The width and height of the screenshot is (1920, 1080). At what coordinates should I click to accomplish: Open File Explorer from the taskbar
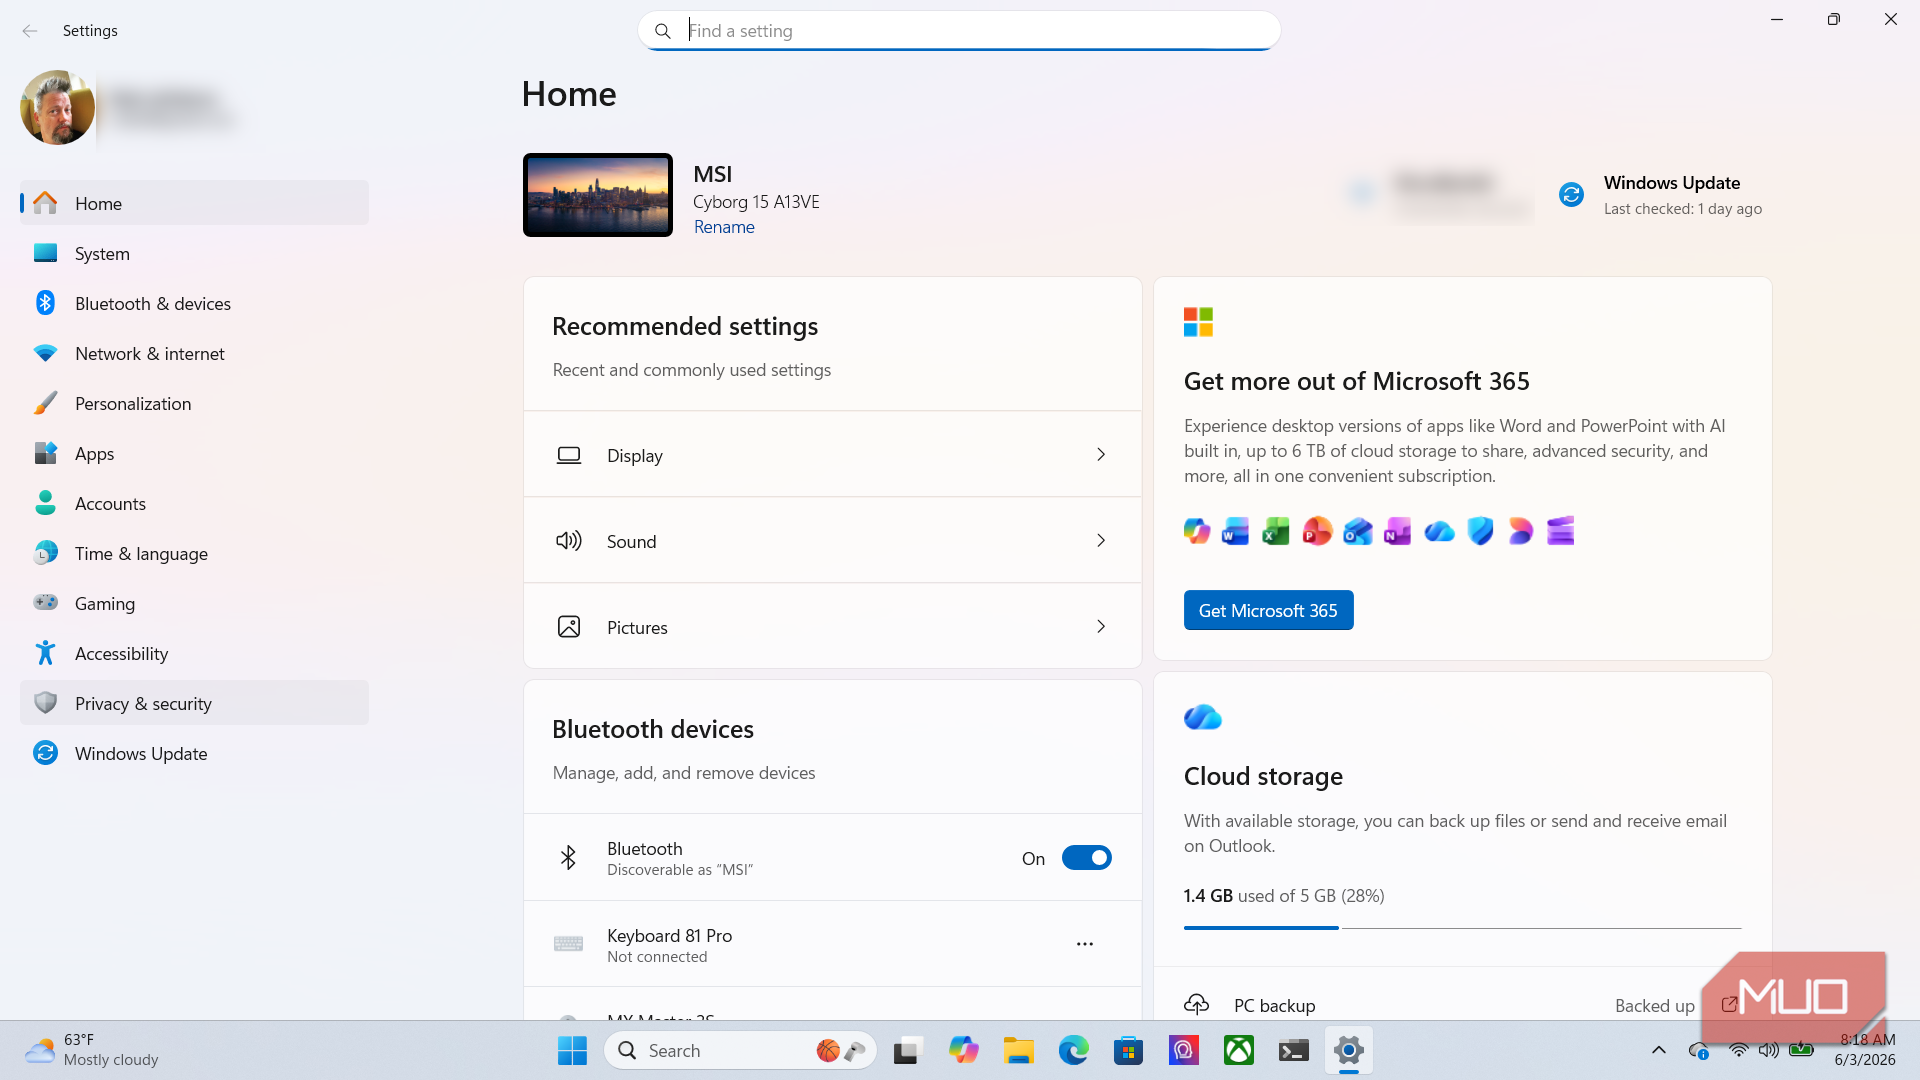(x=1018, y=1050)
